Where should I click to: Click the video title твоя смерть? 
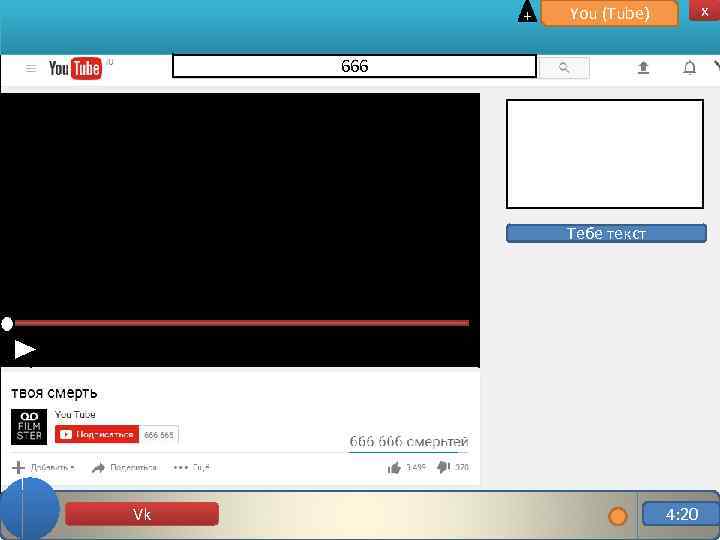[x=54, y=393]
